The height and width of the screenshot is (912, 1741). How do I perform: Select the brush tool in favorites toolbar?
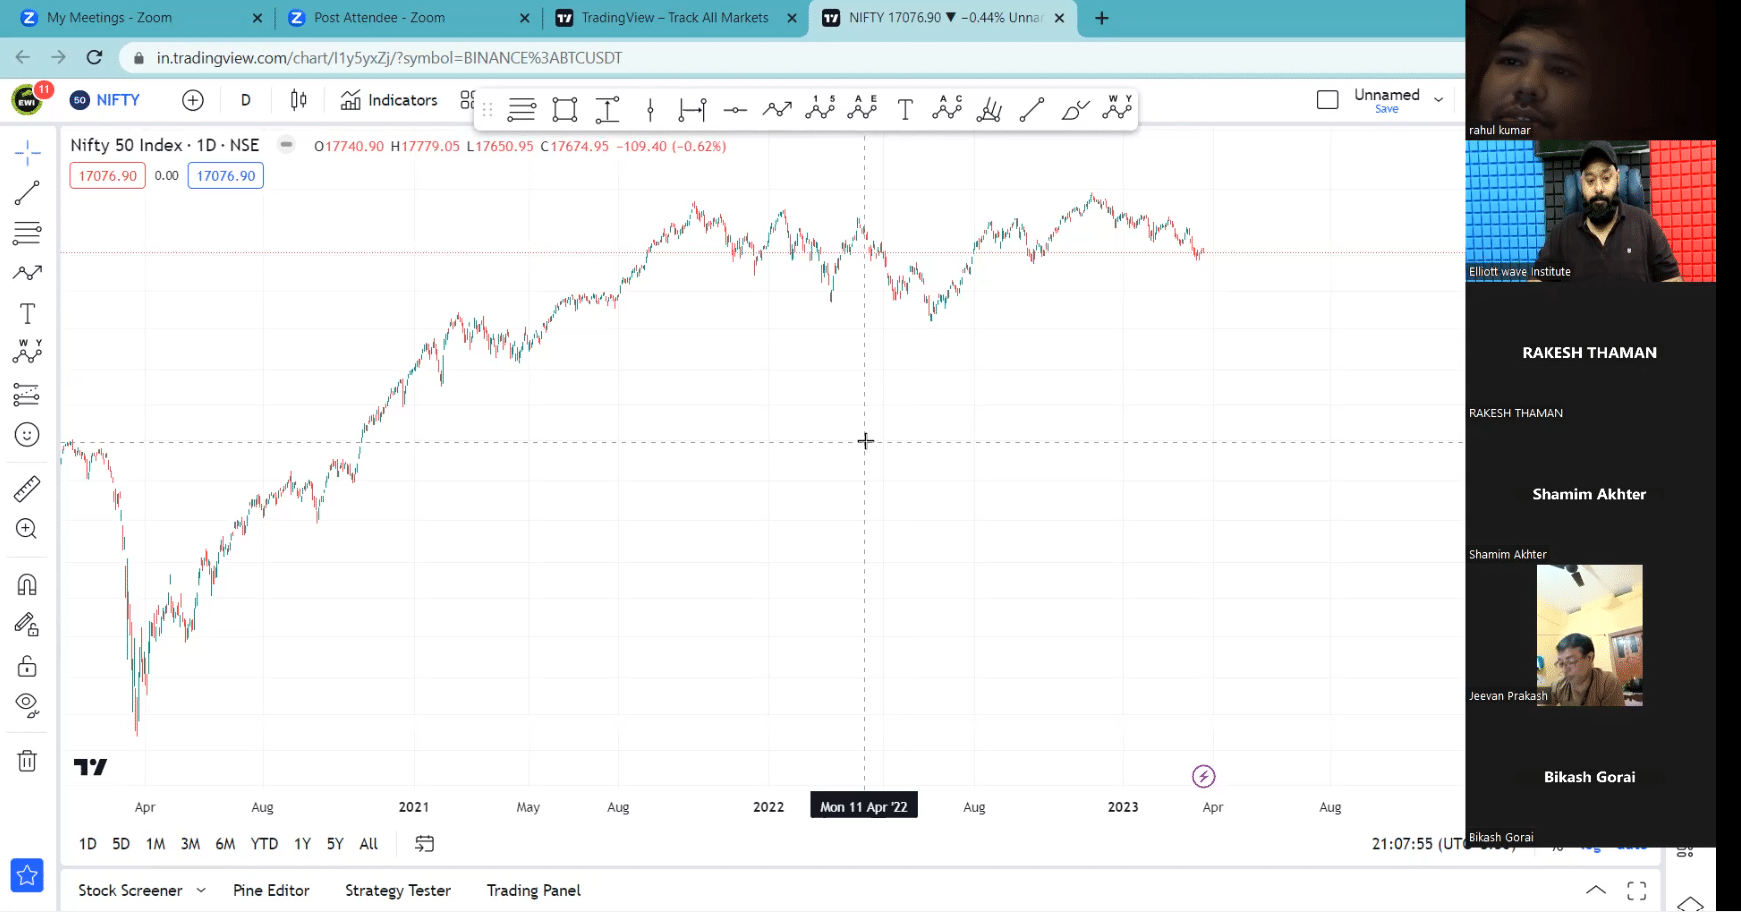click(1075, 109)
